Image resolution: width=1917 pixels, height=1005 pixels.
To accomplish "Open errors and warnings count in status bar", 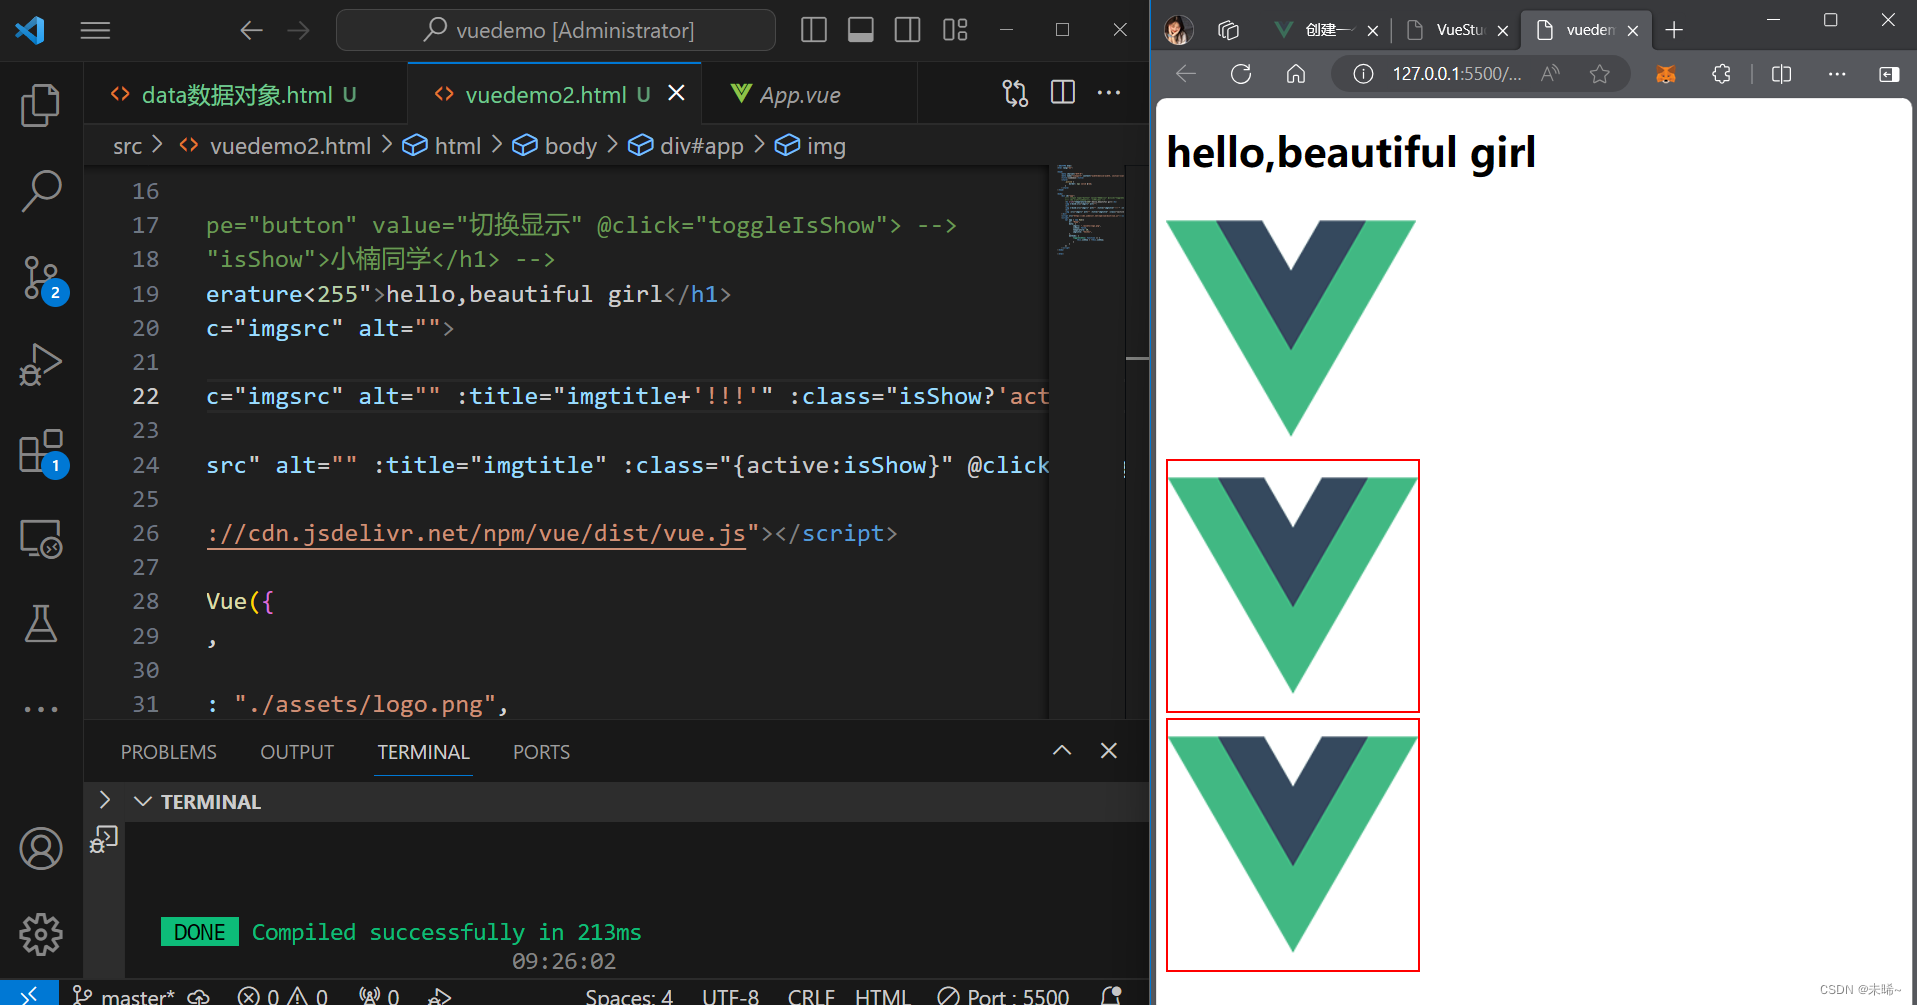I will (x=283, y=996).
